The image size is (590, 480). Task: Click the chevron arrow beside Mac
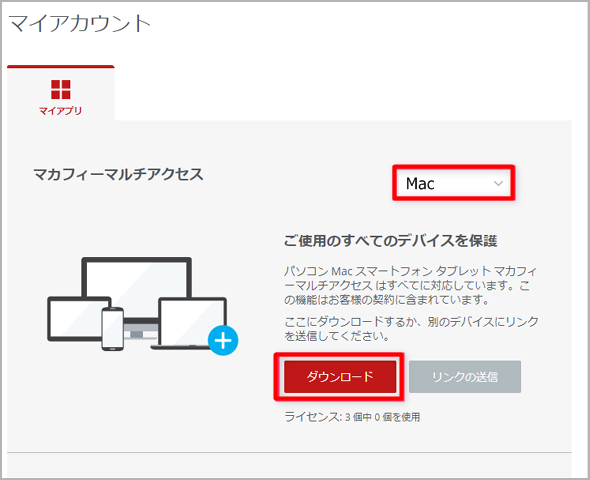(498, 184)
